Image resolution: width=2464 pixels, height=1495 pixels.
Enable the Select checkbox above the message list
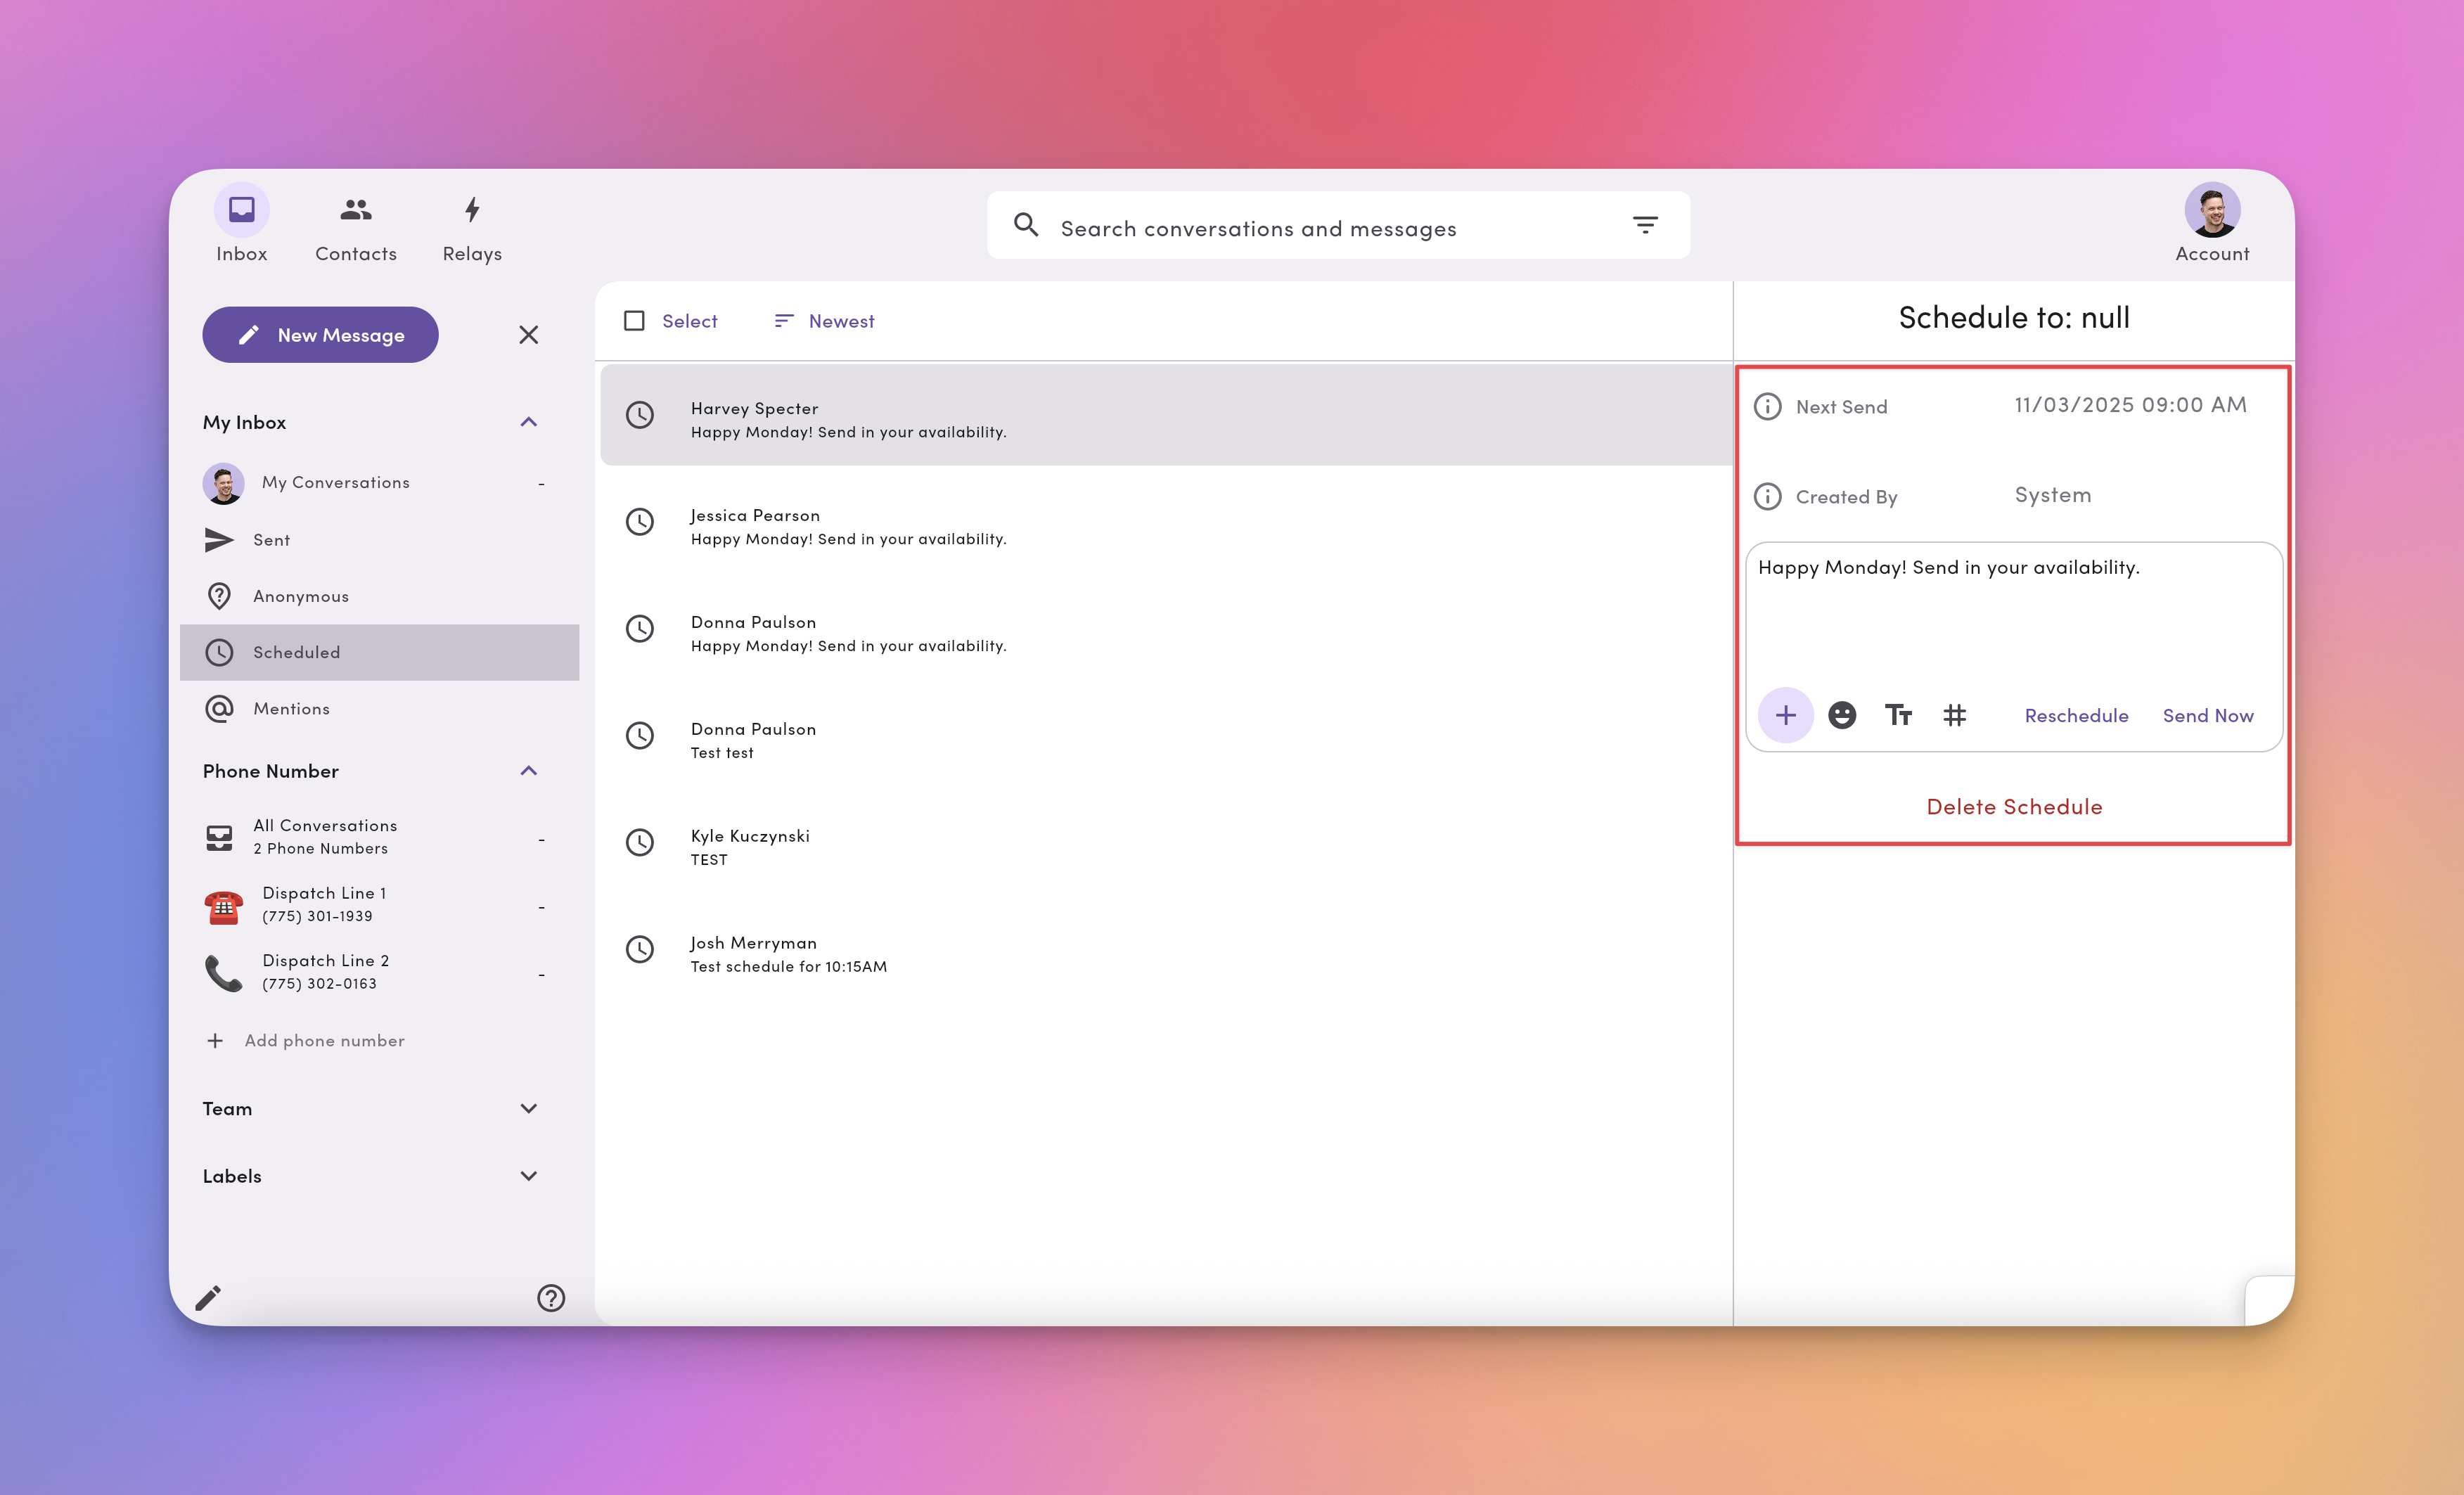[635, 321]
